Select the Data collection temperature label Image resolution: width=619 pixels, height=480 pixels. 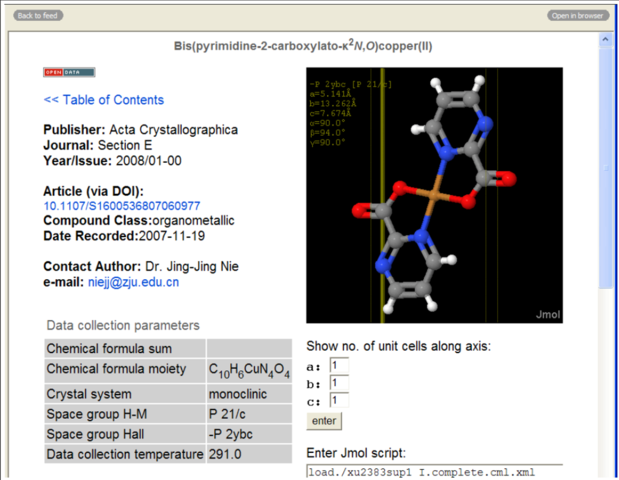click(125, 454)
